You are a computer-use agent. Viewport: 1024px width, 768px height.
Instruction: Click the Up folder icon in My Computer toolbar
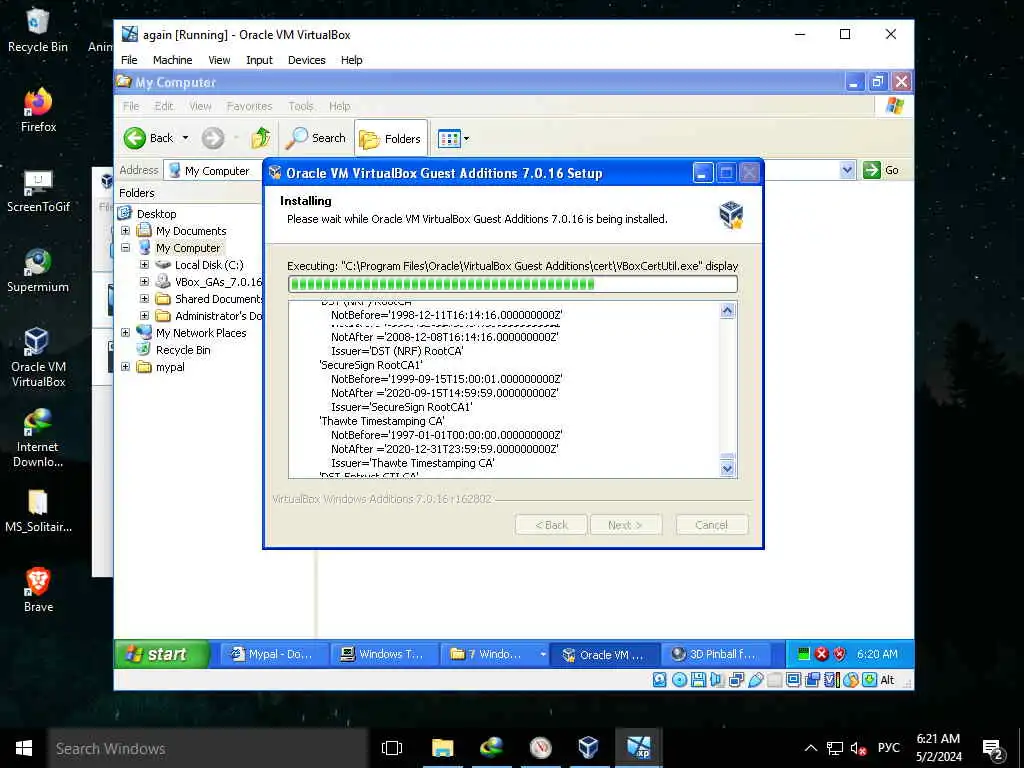pyautogui.click(x=261, y=138)
